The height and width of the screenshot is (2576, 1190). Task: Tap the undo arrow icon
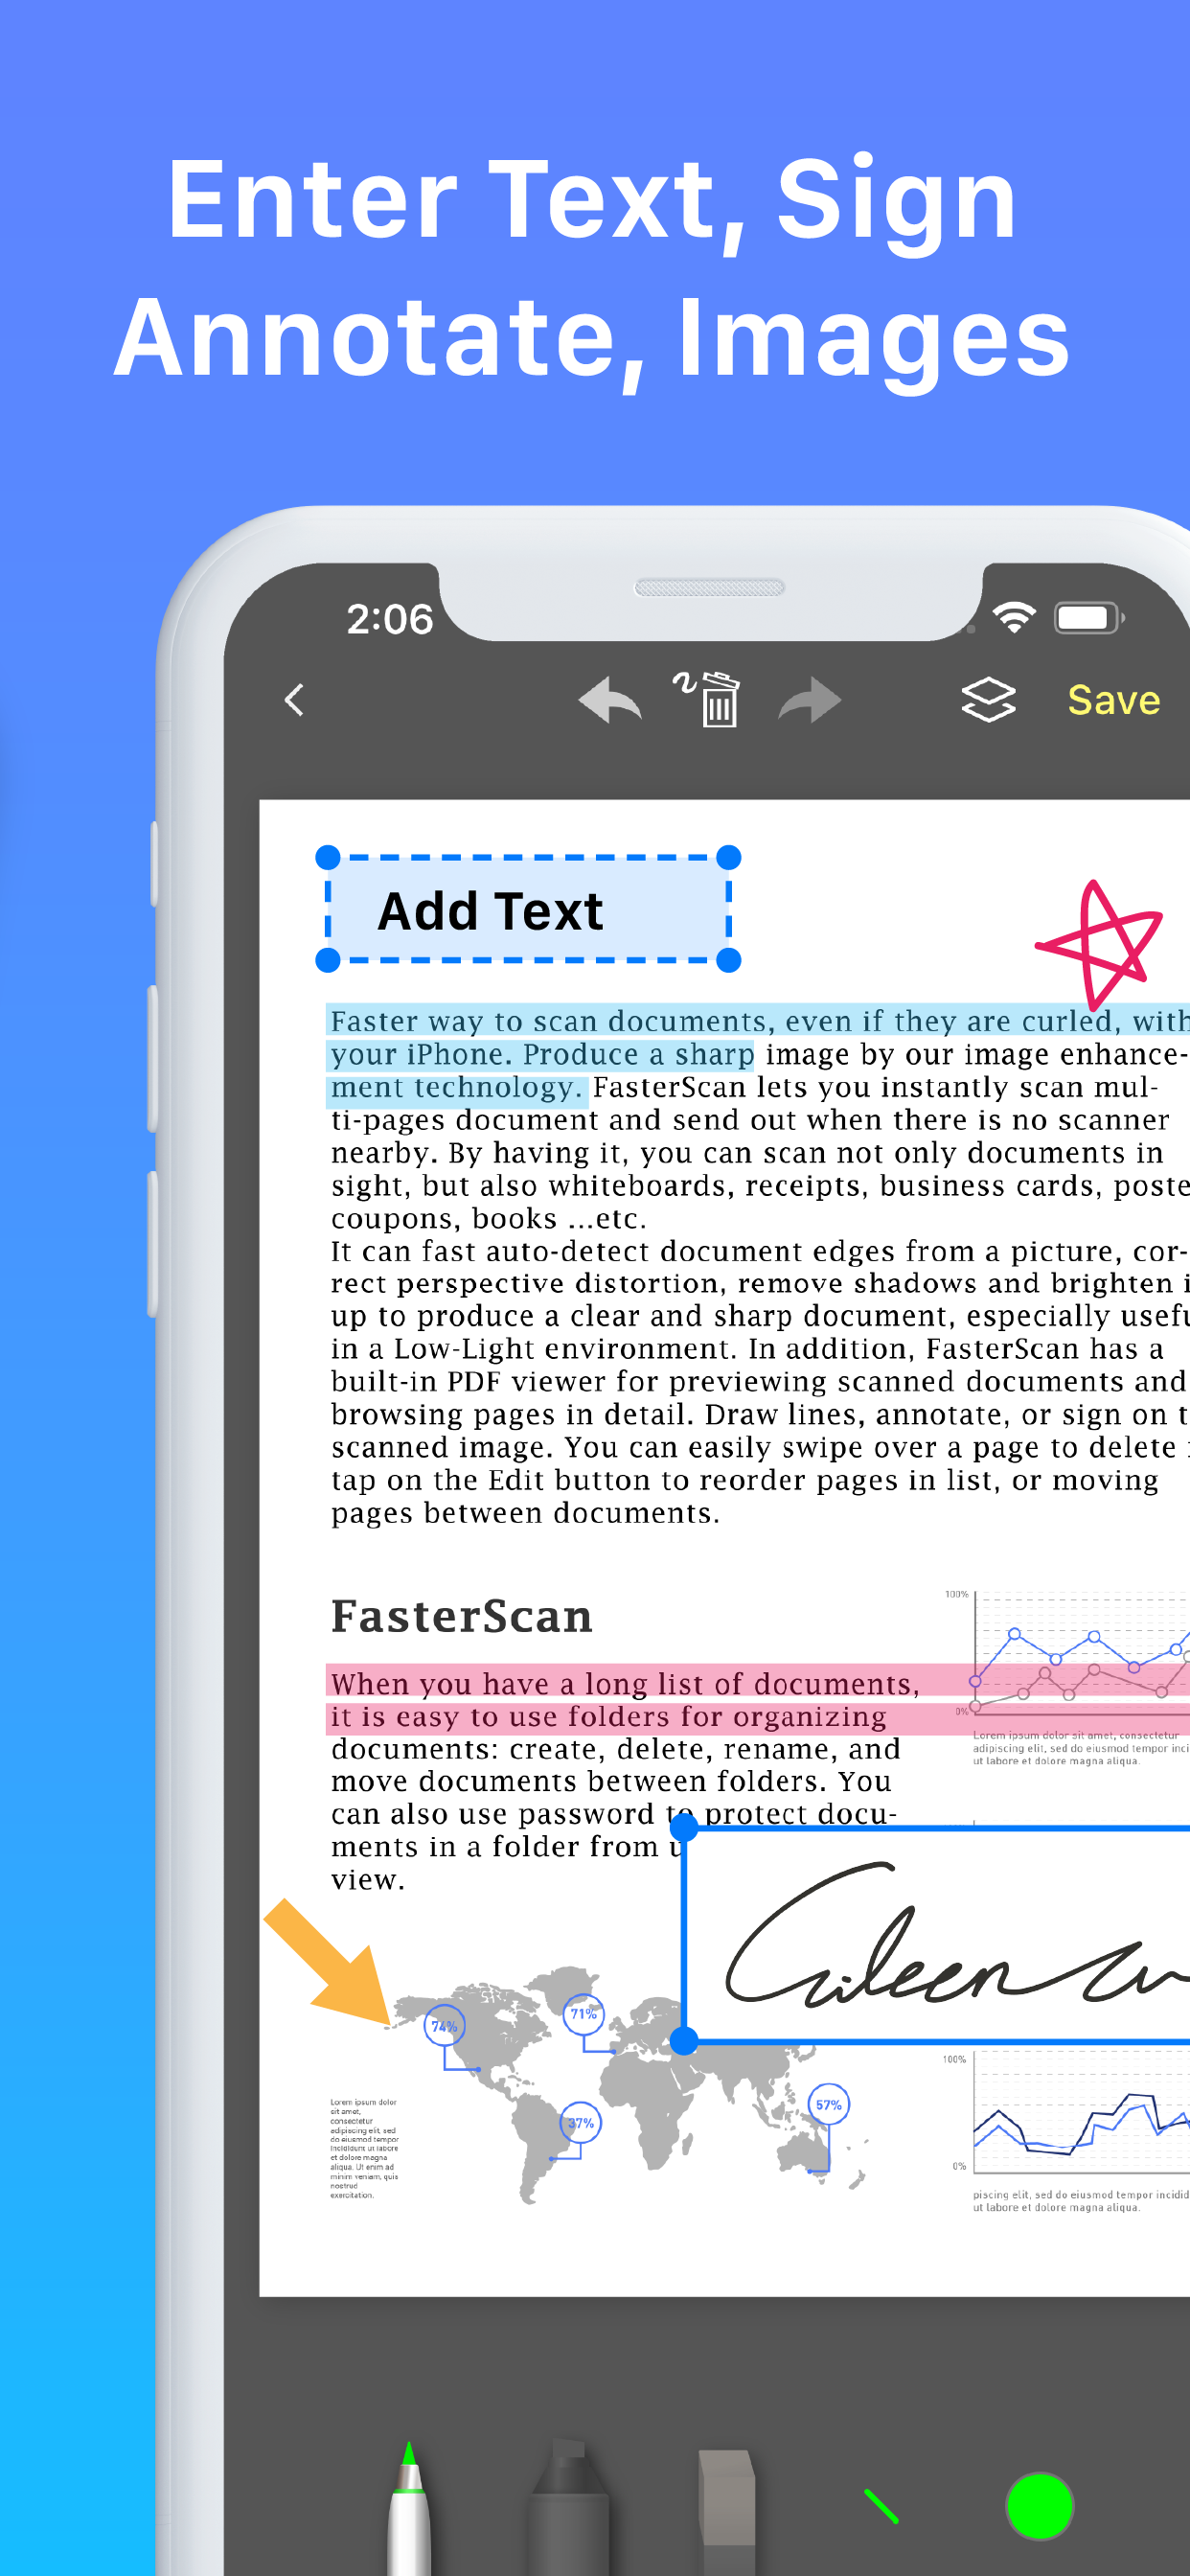pos(610,700)
